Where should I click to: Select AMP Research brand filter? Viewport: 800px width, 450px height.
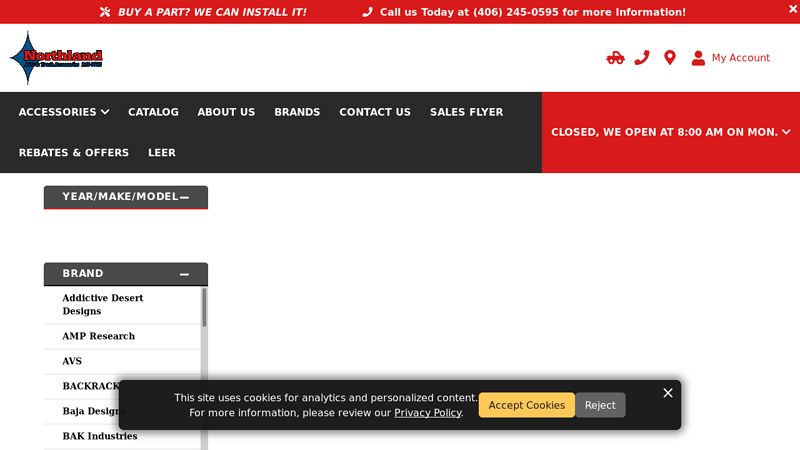pyautogui.click(x=98, y=336)
